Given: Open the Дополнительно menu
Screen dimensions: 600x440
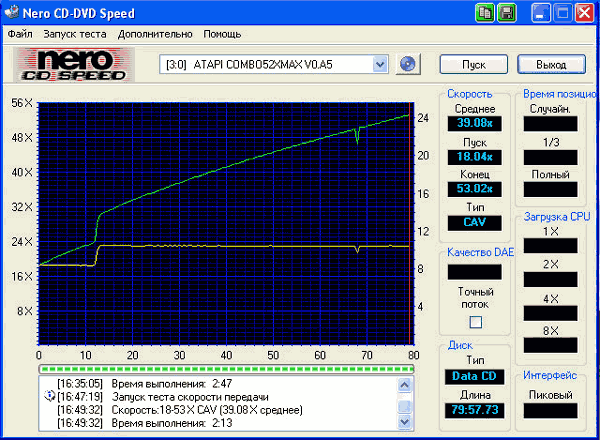Looking at the screenshot, I should (155, 34).
